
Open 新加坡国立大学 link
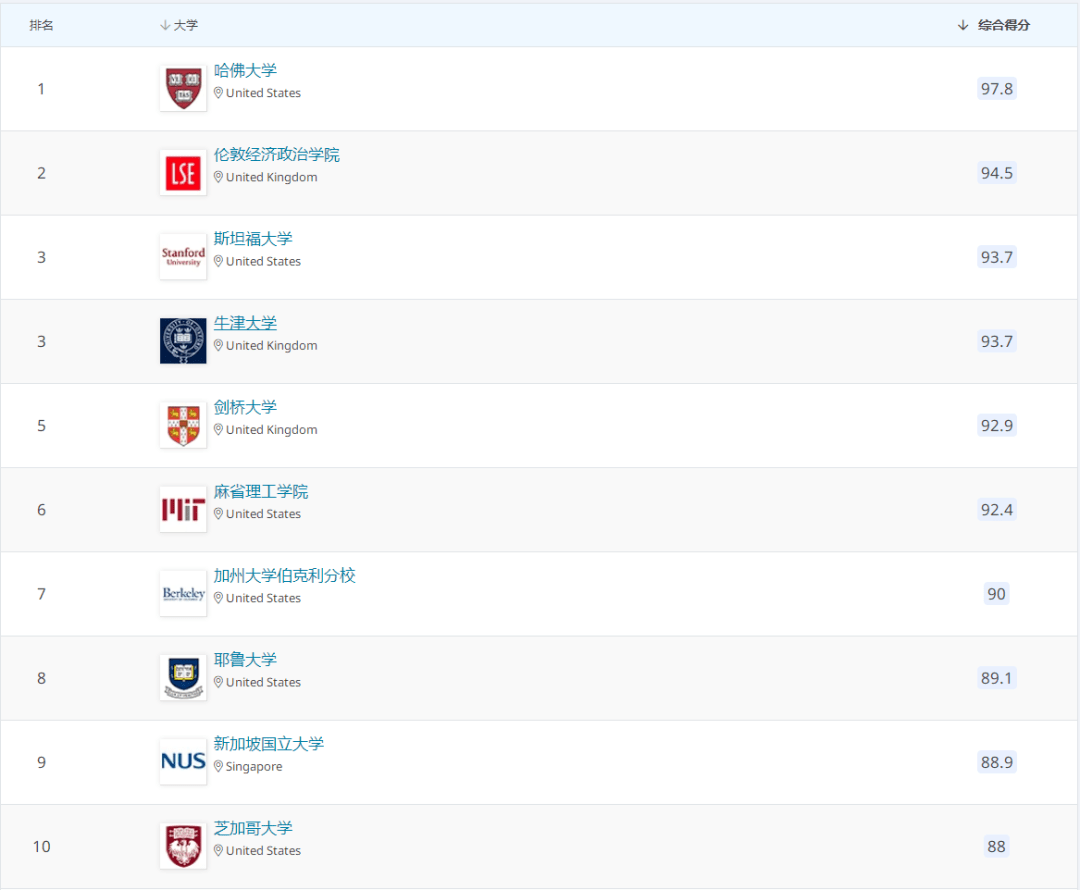(x=269, y=743)
